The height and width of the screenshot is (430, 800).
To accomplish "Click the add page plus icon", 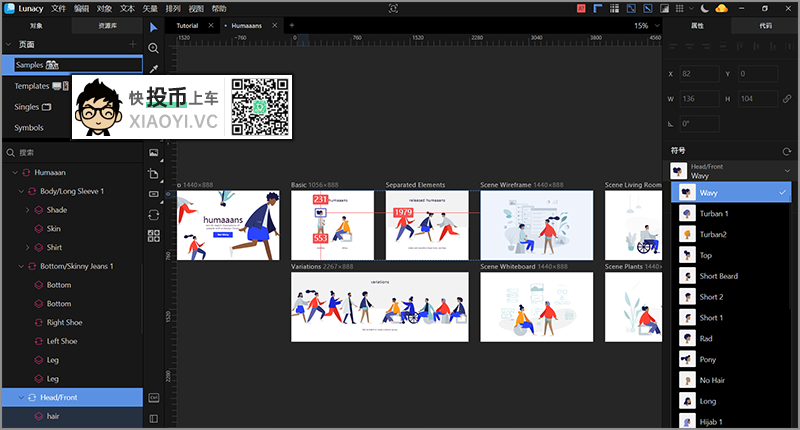I will point(133,45).
